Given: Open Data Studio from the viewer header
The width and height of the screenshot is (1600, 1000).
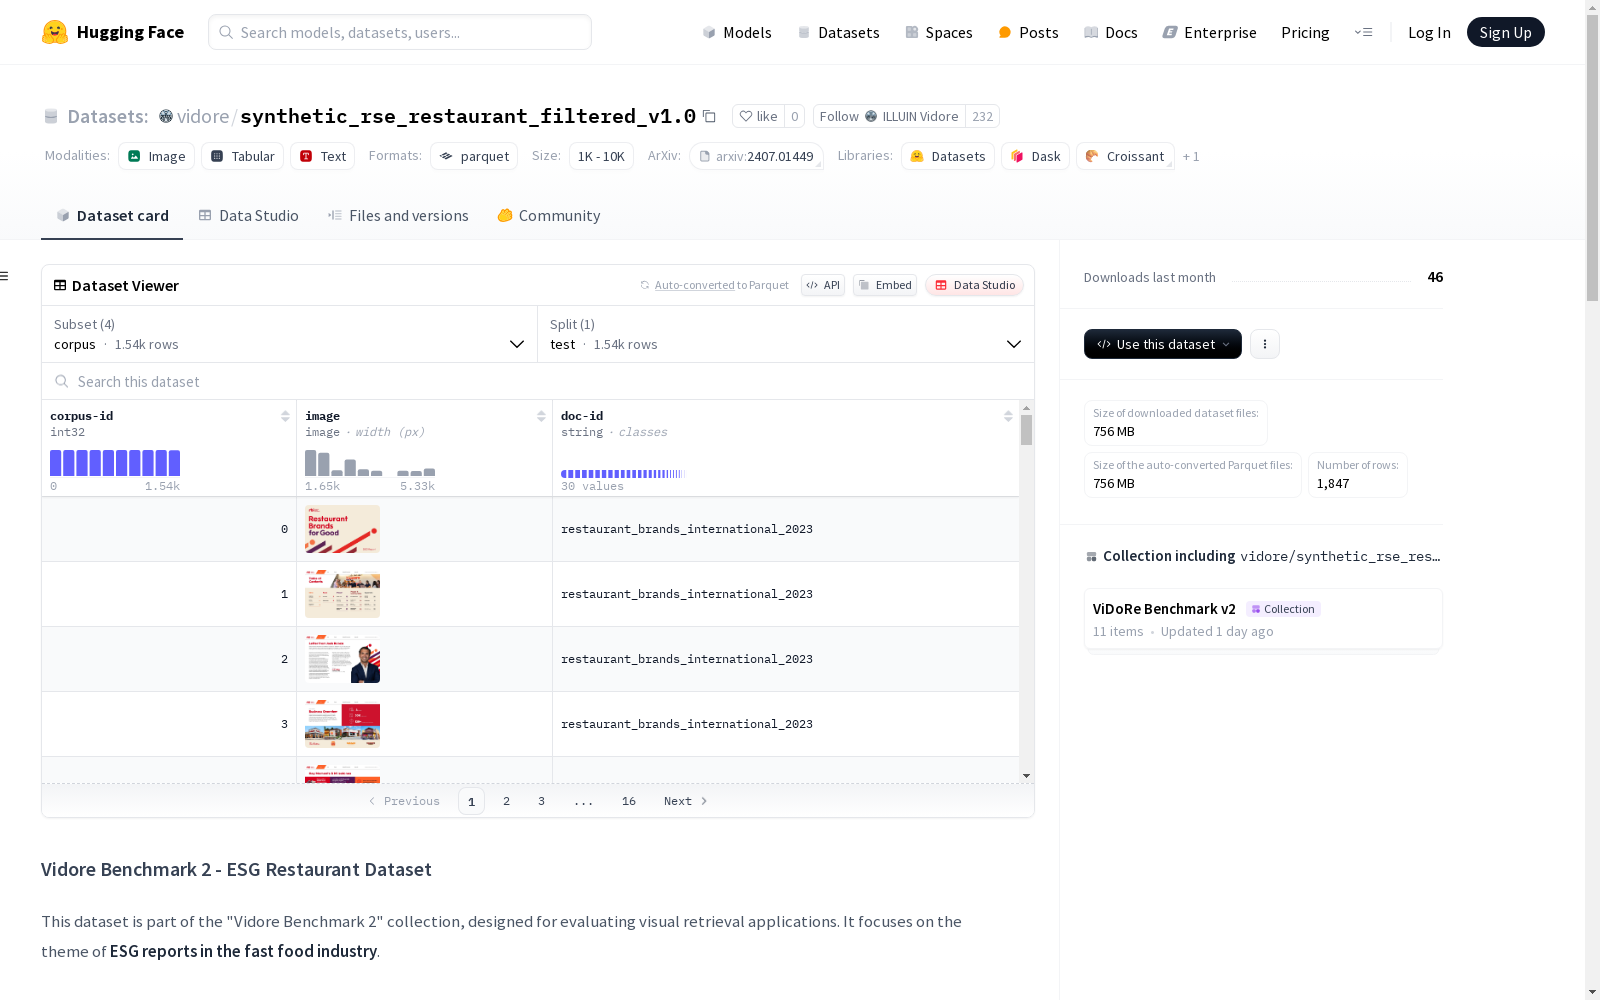Looking at the screenshot, I should tap(974, 285).
